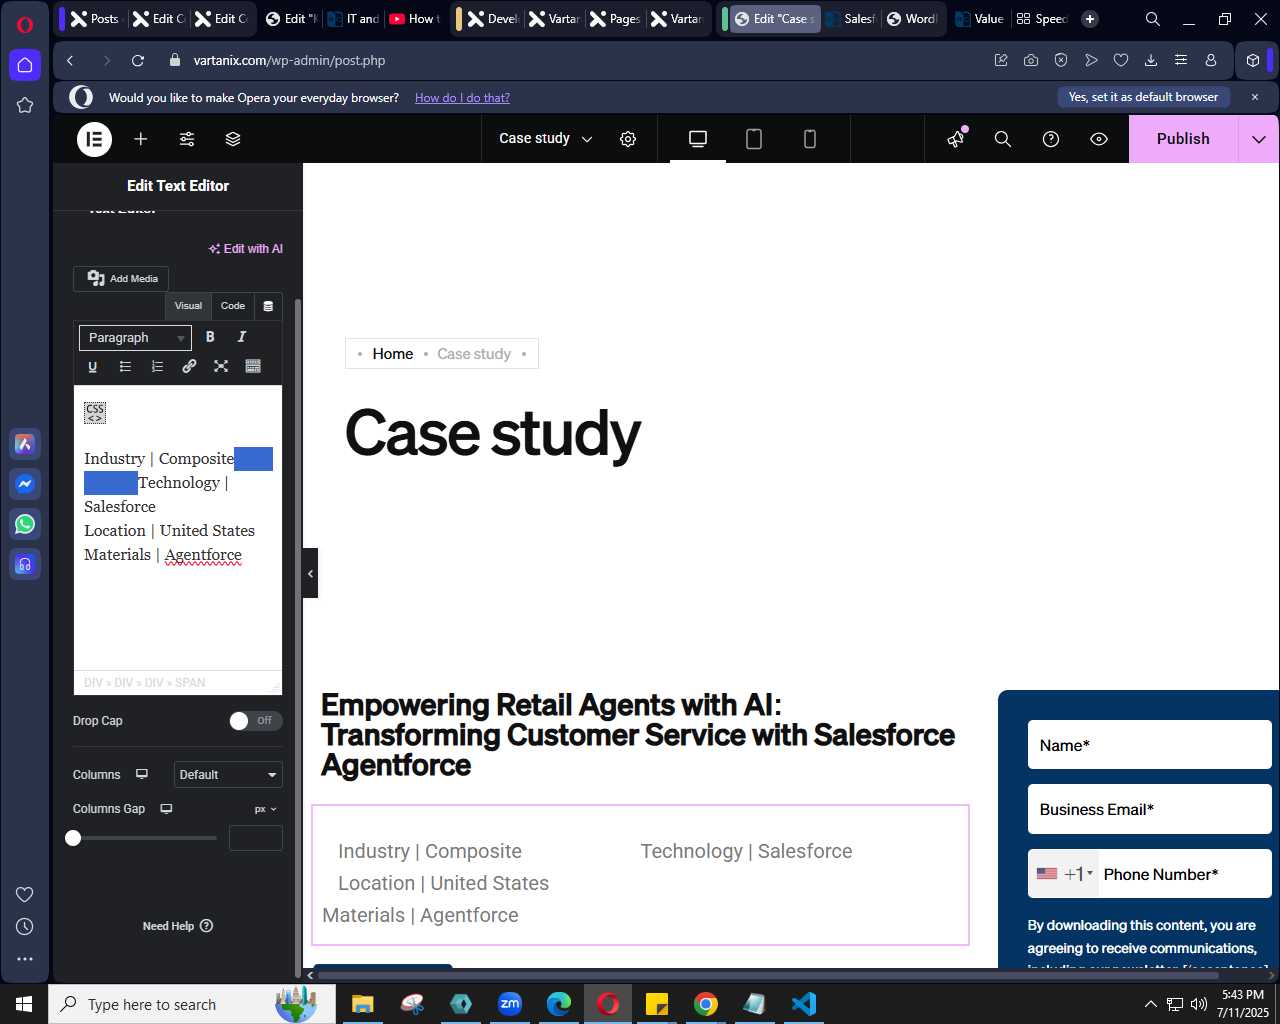This screenshot has height=1024, width=1280.
Task: Apply italic formatting in text editor
Action: click(x=241, y=337)
